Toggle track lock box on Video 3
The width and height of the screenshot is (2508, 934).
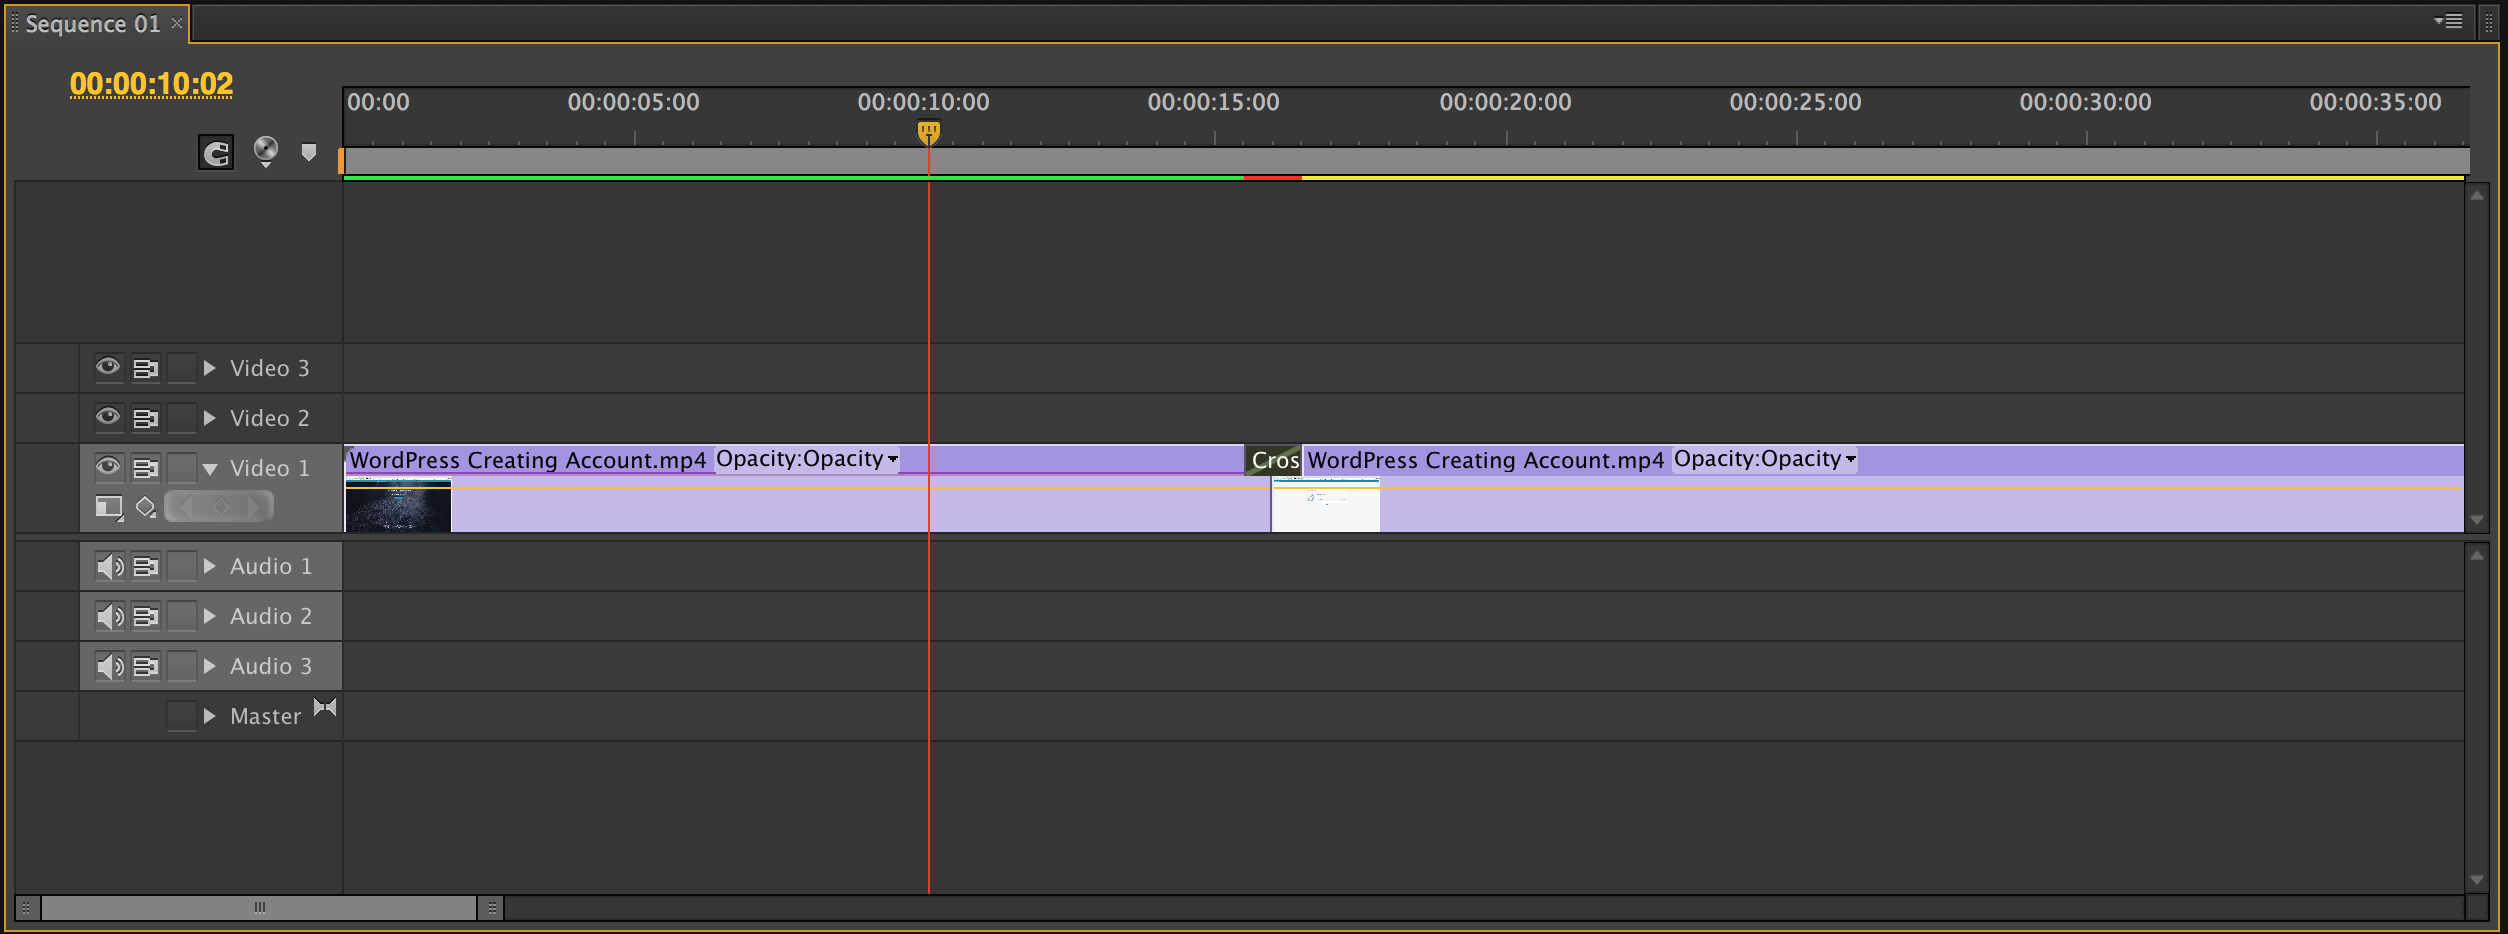point(181,369)
